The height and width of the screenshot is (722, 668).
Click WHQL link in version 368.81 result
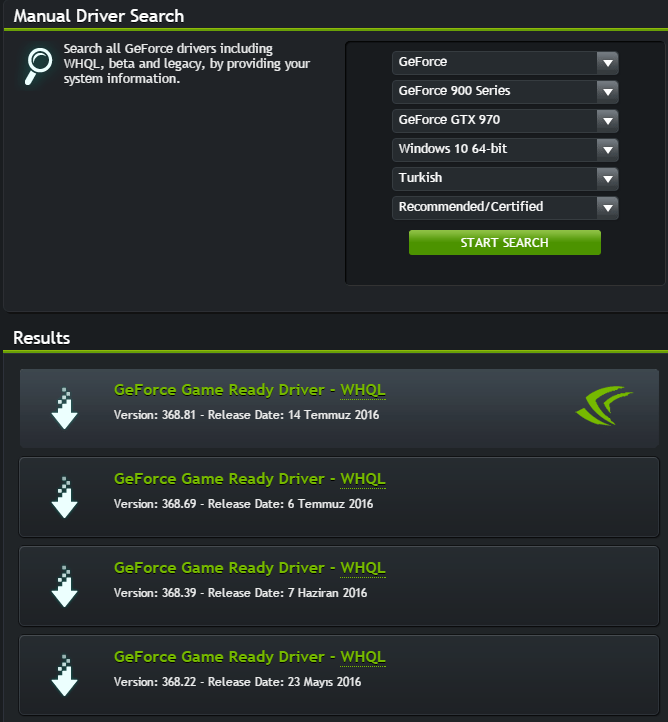pos(363,390)
